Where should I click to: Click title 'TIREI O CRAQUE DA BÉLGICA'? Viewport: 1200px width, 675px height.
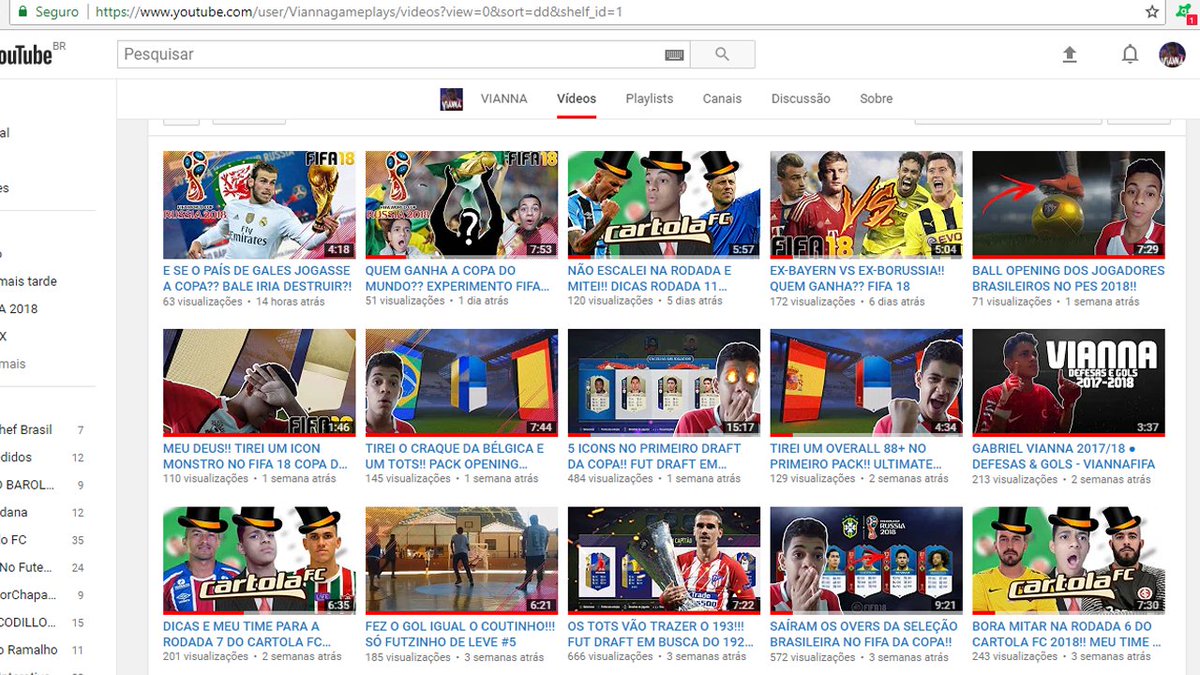coord(455,456)
